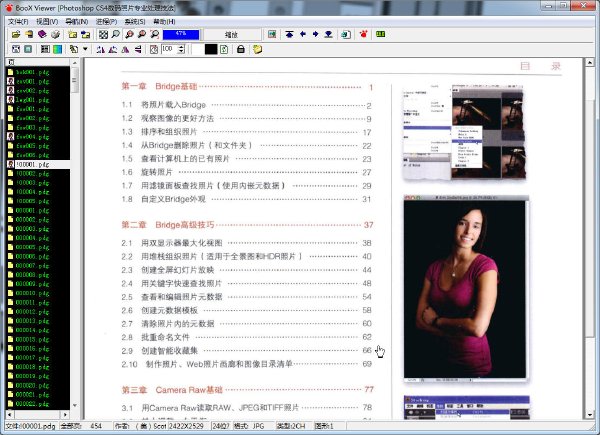600x435 pixels.
Task: Go to the first page arrow icon
Action: 289,34
